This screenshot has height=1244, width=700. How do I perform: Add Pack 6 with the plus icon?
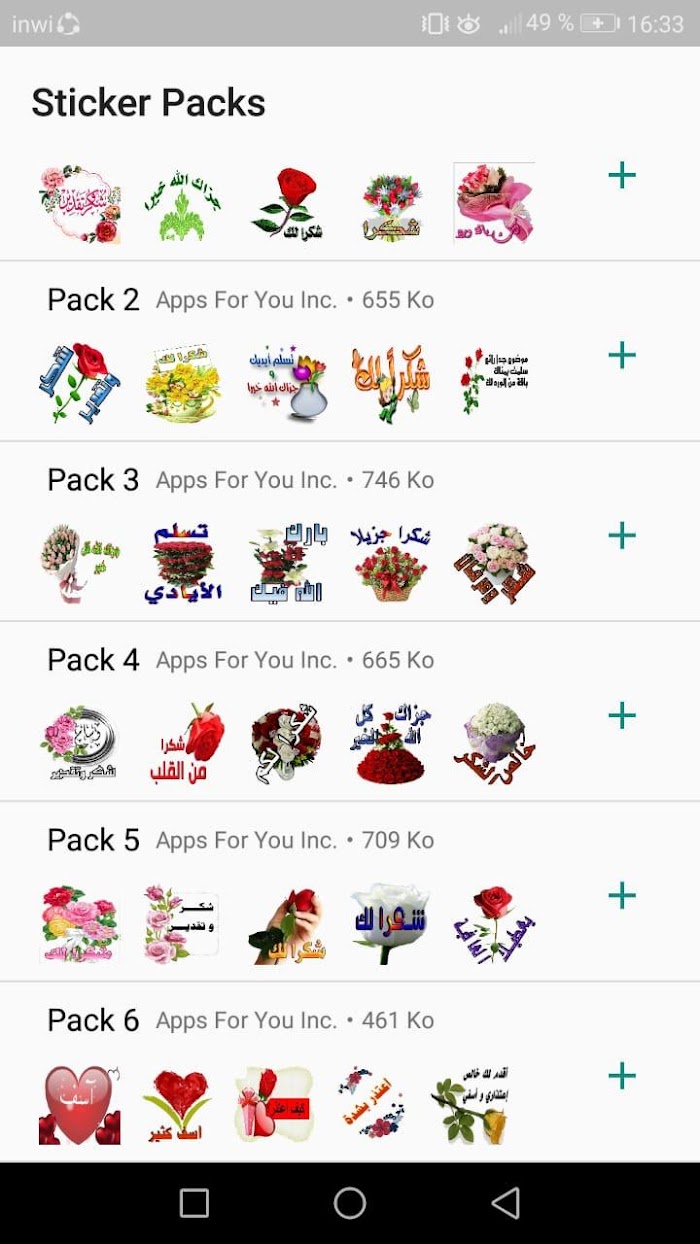(x=622, y=1076)
